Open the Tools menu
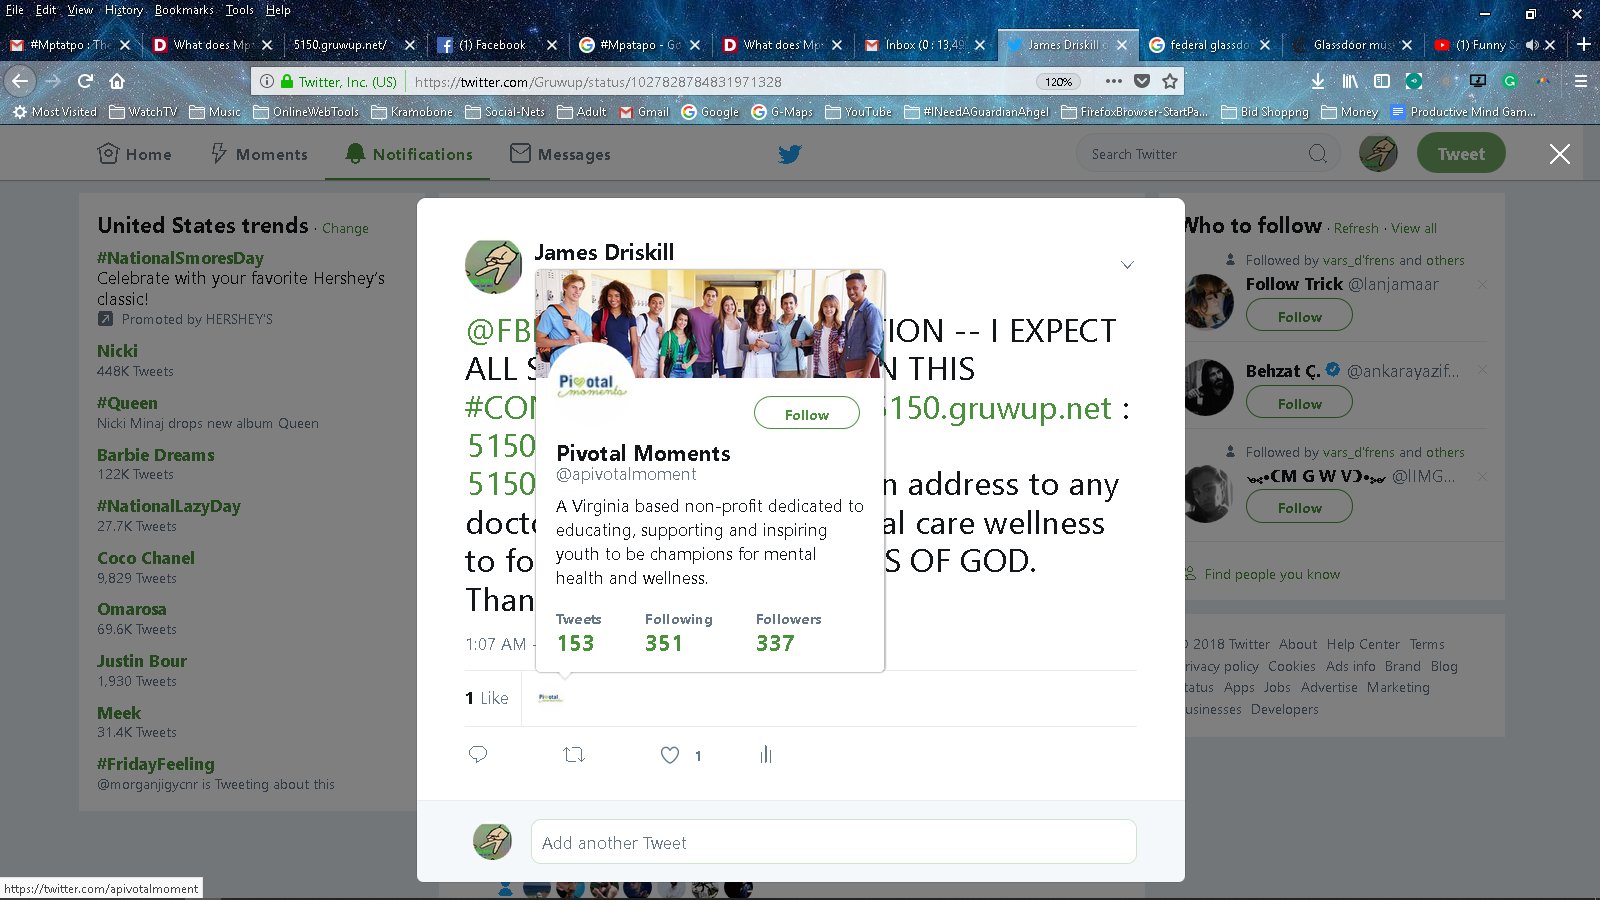Screen dimensions: 1600x900 click(239, 10)
